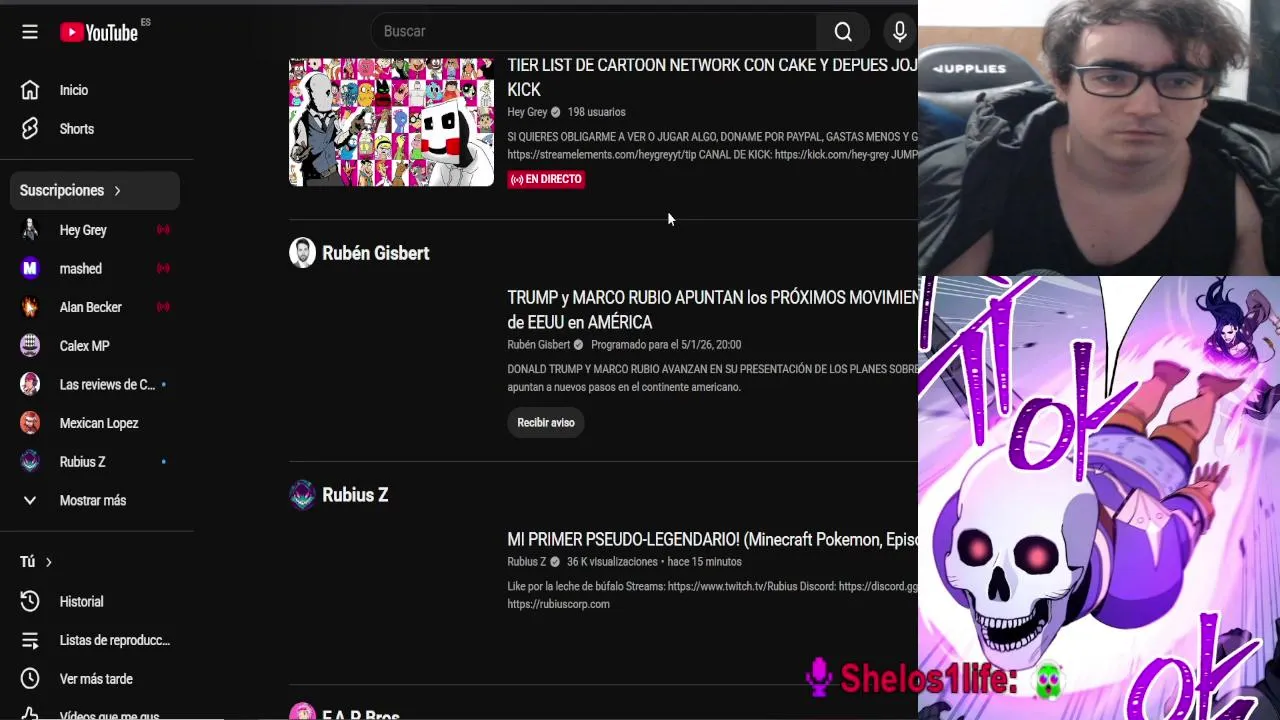Open Historial in sidebar
1280x720 pixels.
coord(96,602)
